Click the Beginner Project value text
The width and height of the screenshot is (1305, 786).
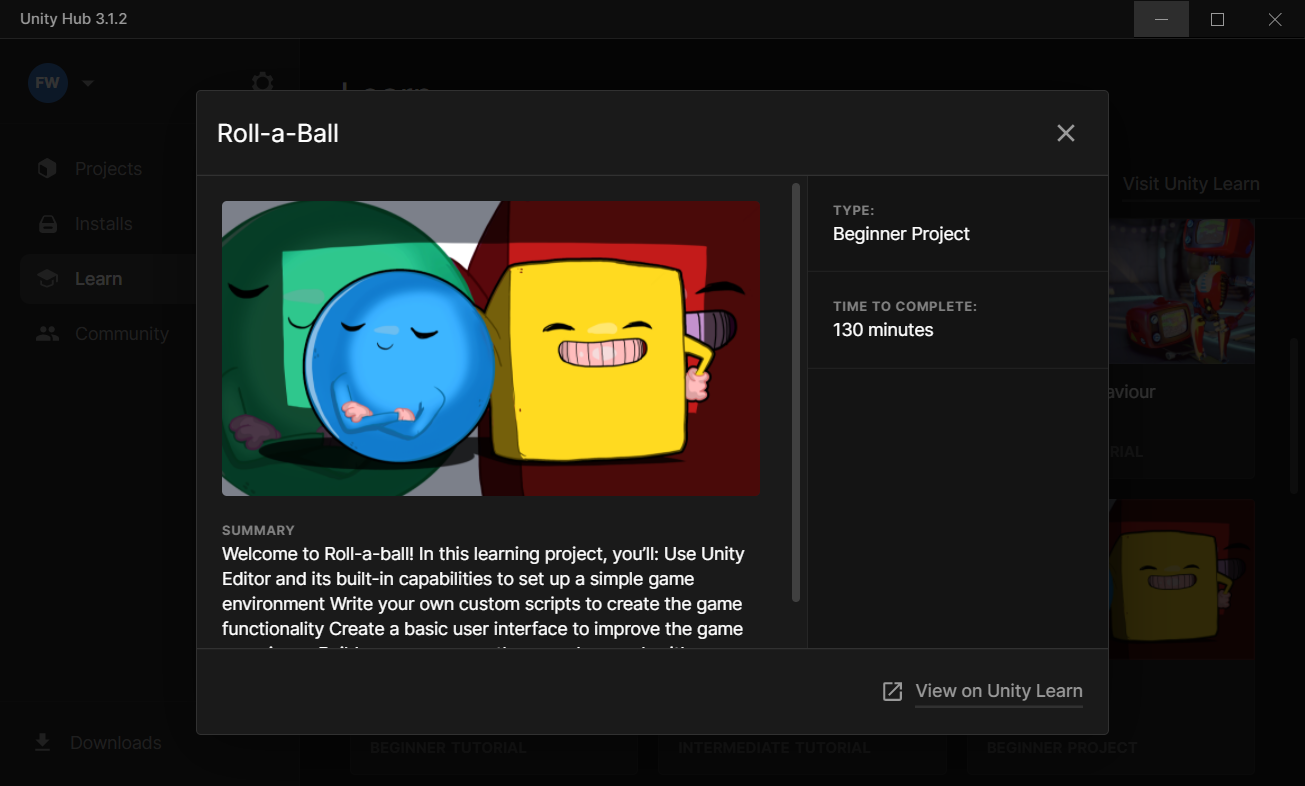(x=901, y=234)
